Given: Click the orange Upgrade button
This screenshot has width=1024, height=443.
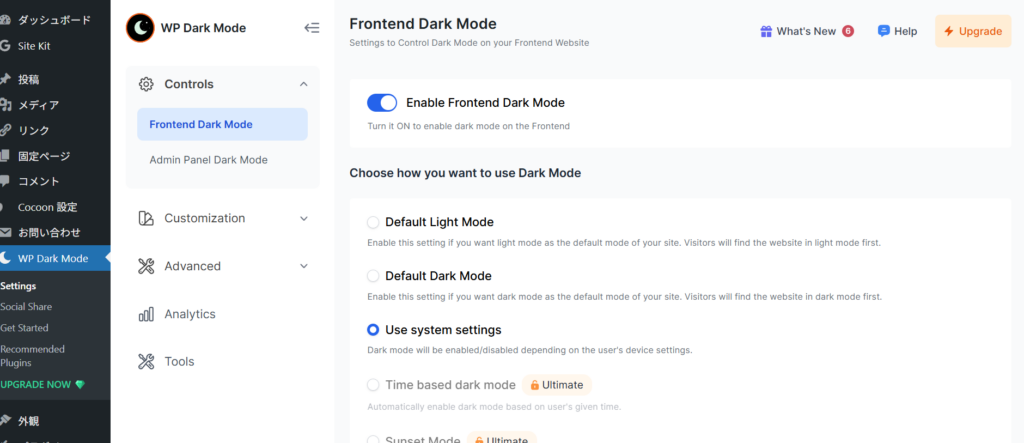Looking at the screenshot, I should point(973,31).
